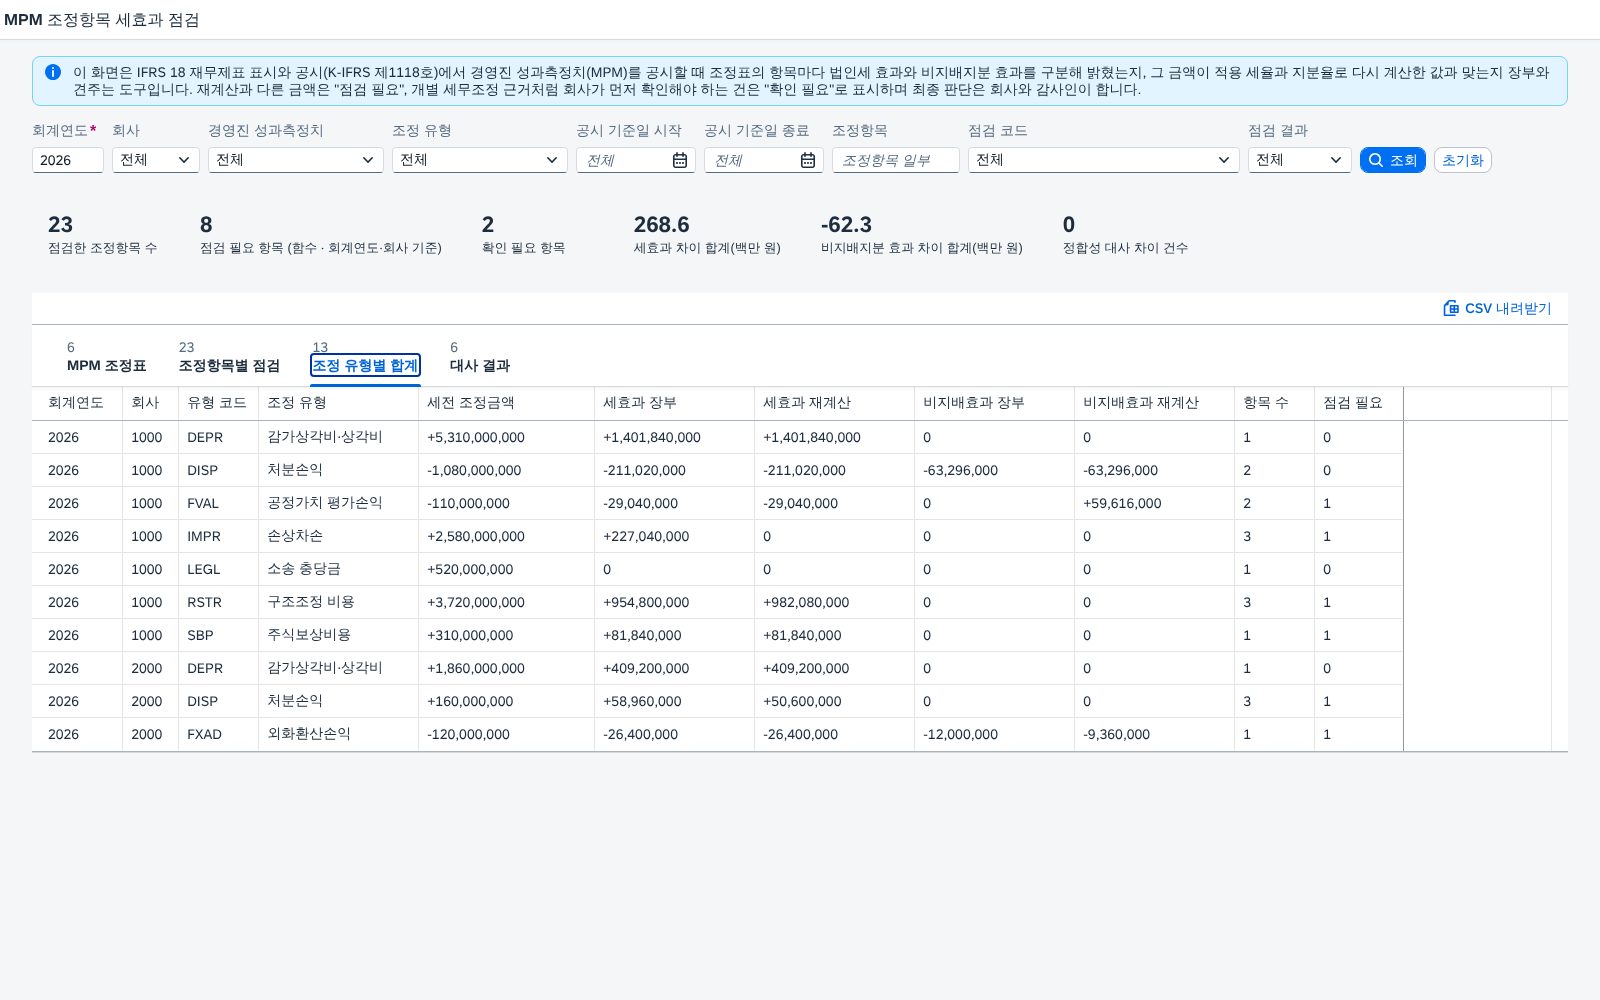This screenshot has height=1000, width=1600.
Task: Click the +982,080,000 recalculated tax effect
Action: pos(806,602)
